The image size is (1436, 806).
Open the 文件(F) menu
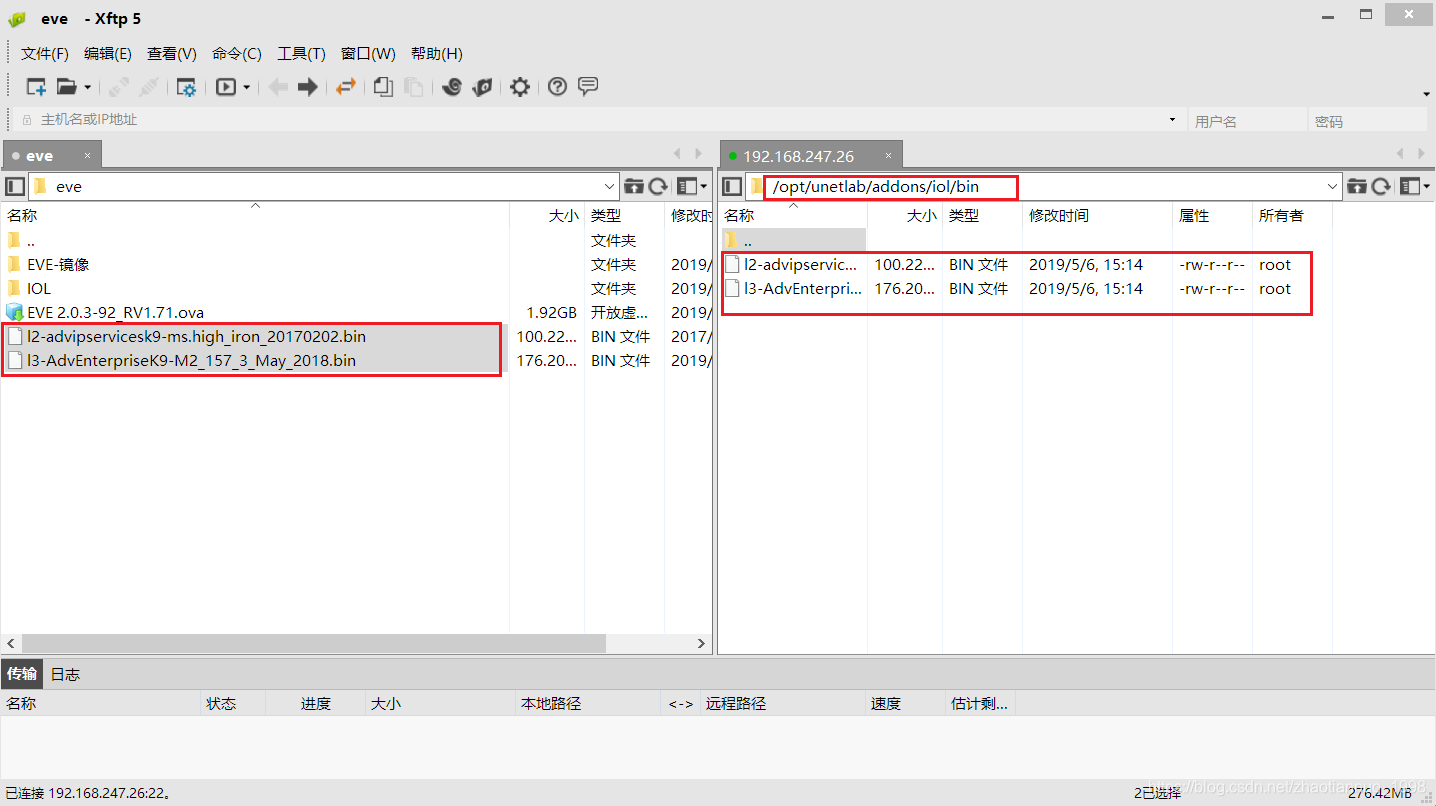(x=45, y=54)
